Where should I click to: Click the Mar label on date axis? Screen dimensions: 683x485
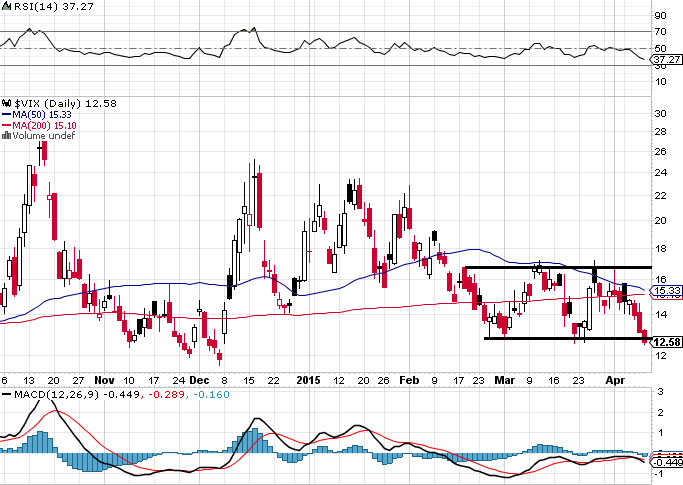tap(505, 380)
